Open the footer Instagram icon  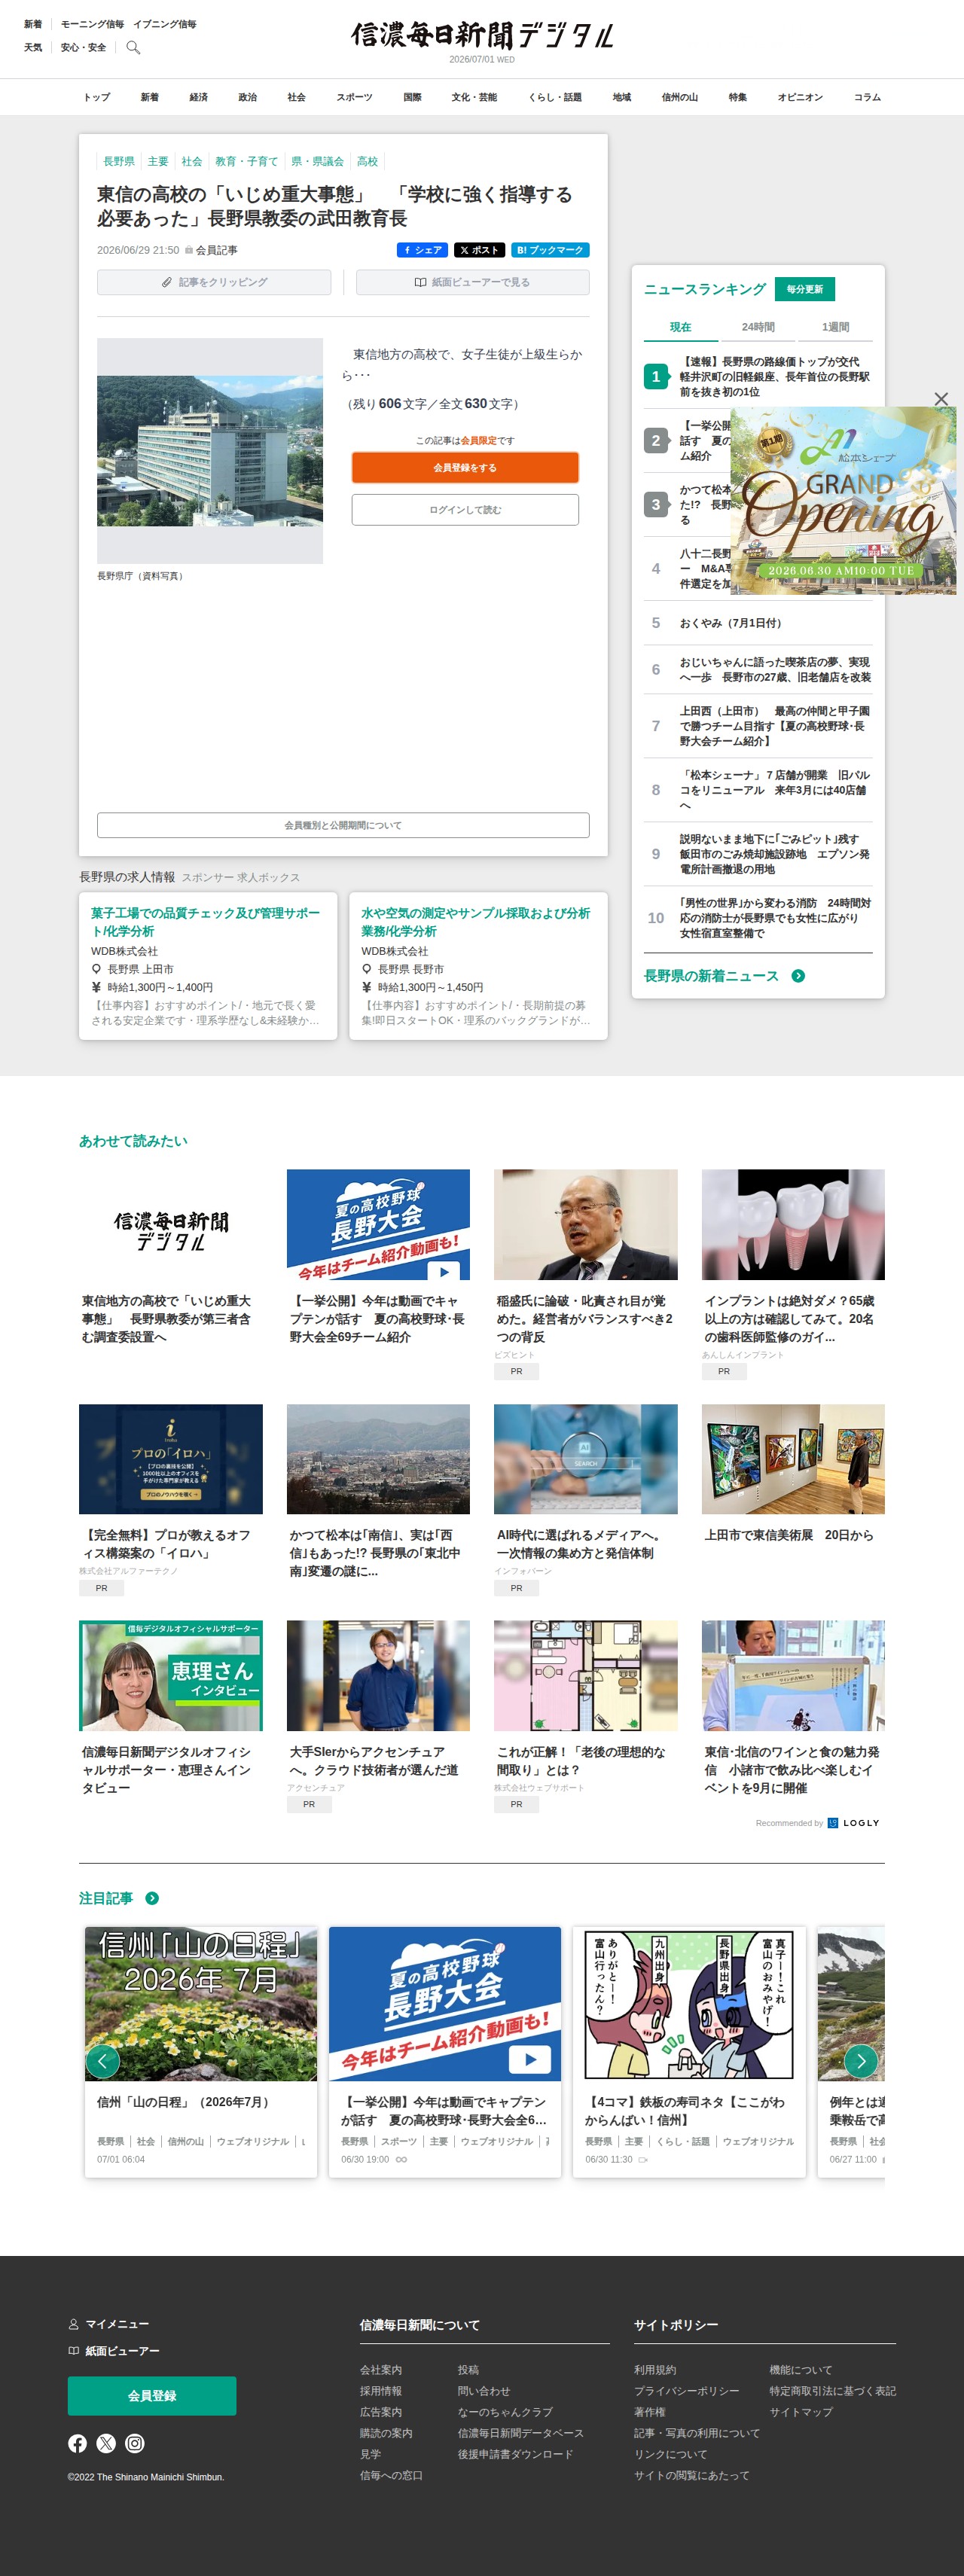click(x=135, y=2443)
